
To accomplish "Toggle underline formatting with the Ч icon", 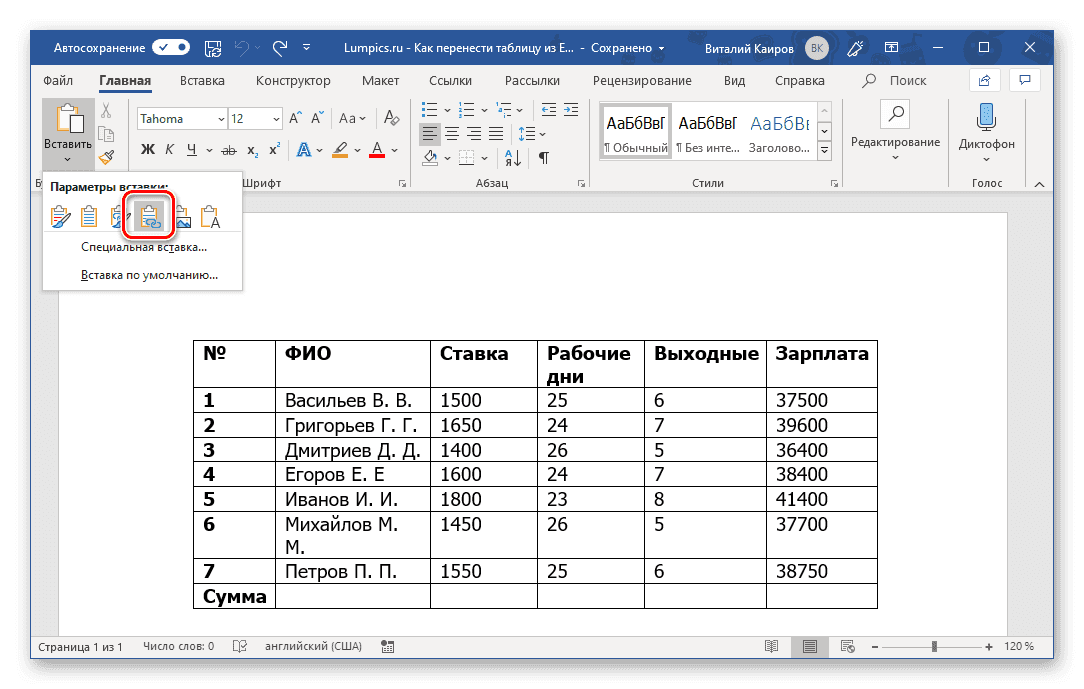I will (x=192, y=149).
